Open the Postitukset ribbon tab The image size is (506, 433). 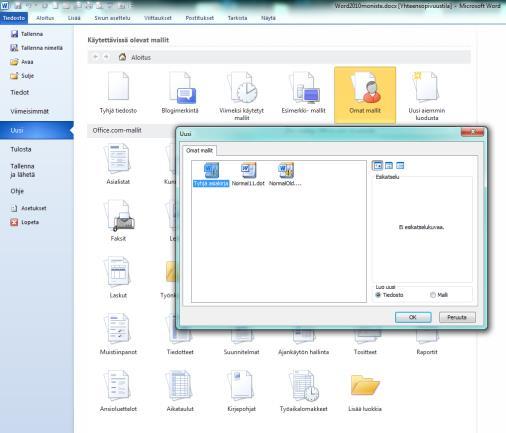(200, 18)
